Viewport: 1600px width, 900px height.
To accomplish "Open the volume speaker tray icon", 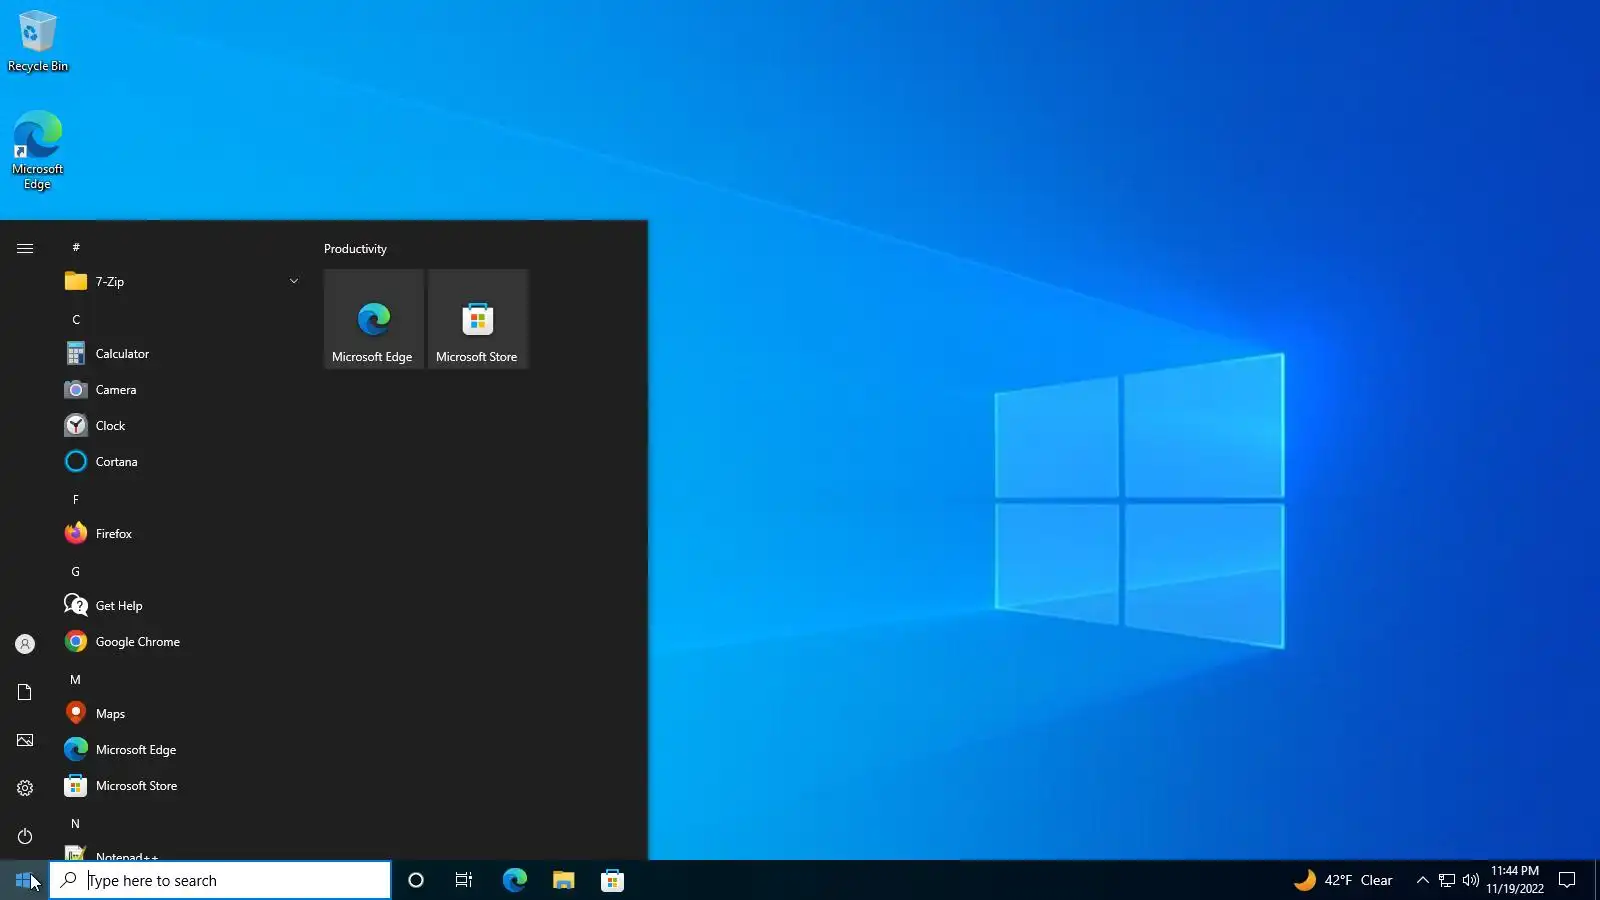I will click(1471, 880).
